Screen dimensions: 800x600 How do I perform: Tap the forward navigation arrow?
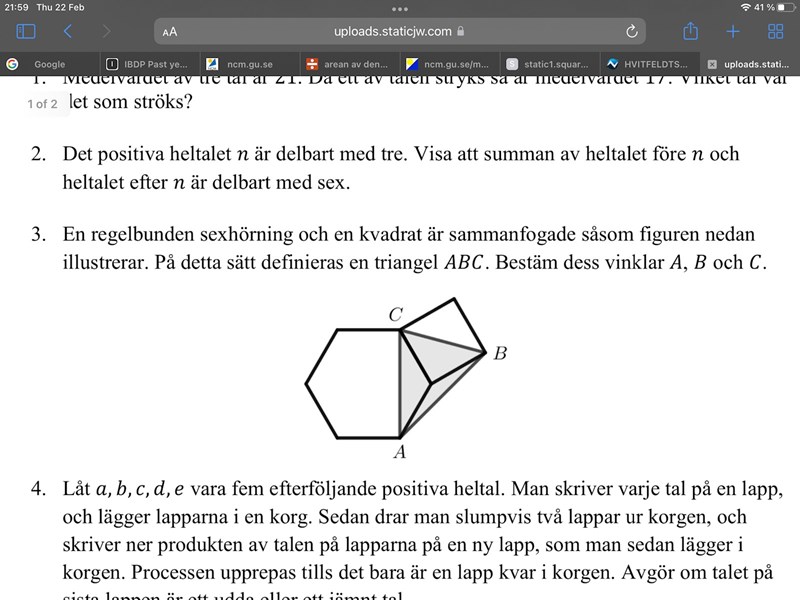pyautogui.click(x=106, y=32)
